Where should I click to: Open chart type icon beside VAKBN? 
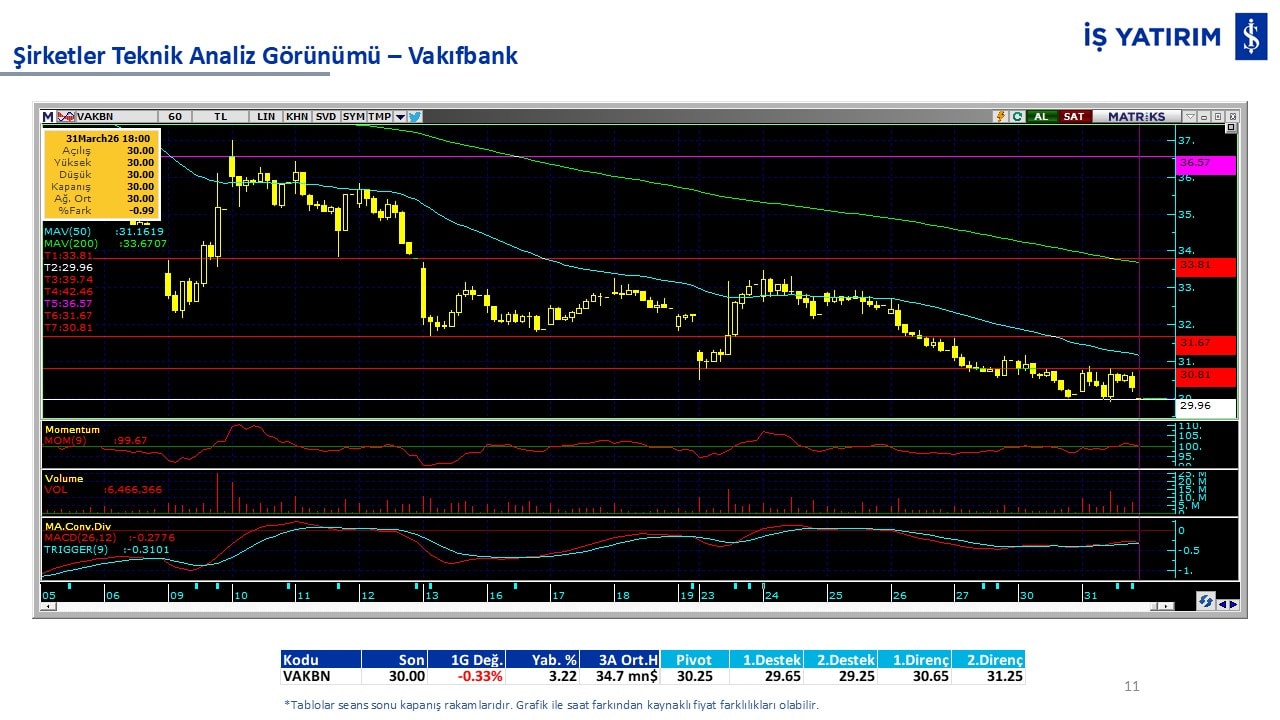pos(67,116)
